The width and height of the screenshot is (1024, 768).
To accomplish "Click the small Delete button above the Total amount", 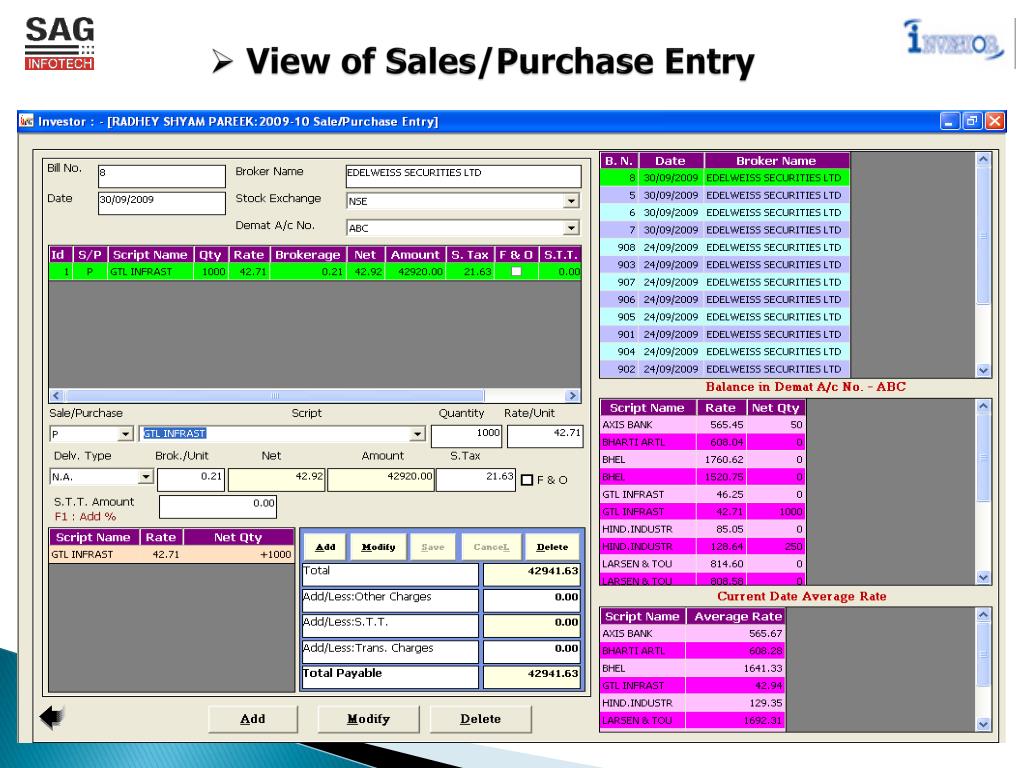I will pos(552,547).
